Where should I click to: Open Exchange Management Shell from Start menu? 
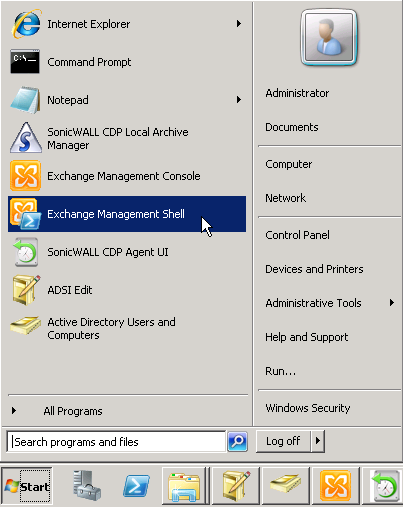tap(127, 214)
